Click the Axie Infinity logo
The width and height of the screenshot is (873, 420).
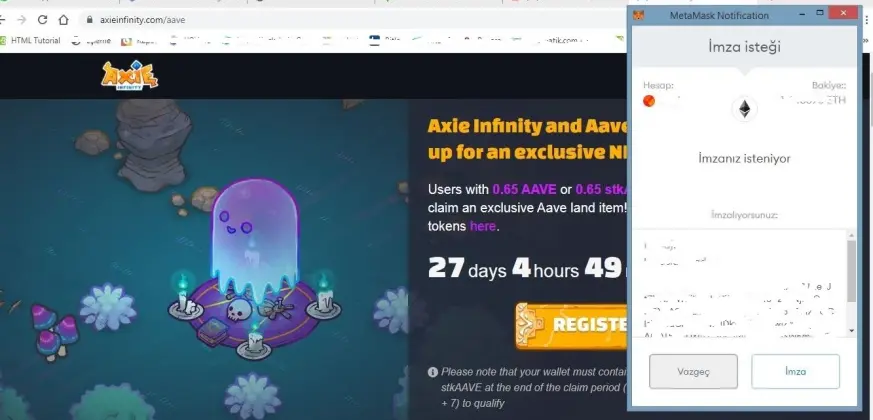(129, 75)
